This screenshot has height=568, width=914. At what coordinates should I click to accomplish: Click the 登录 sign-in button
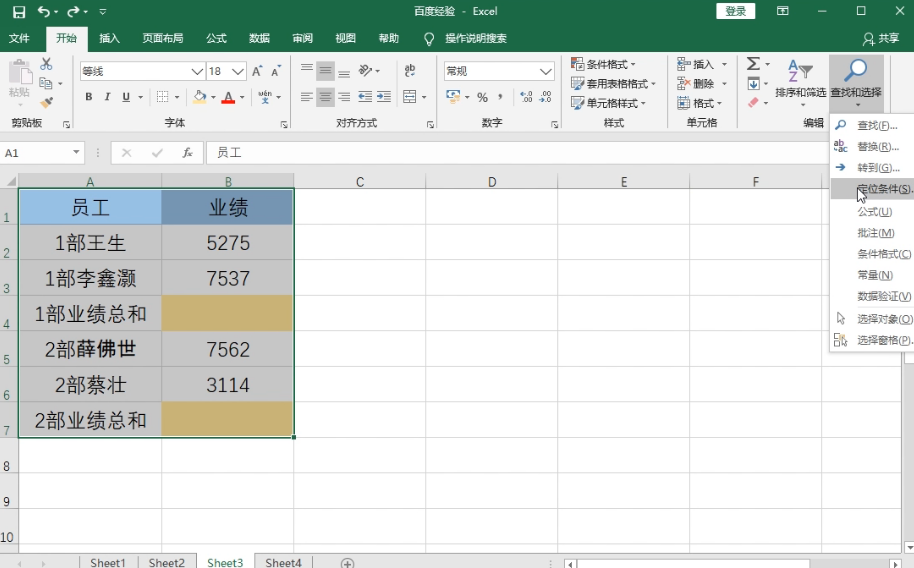coord(736,11)
